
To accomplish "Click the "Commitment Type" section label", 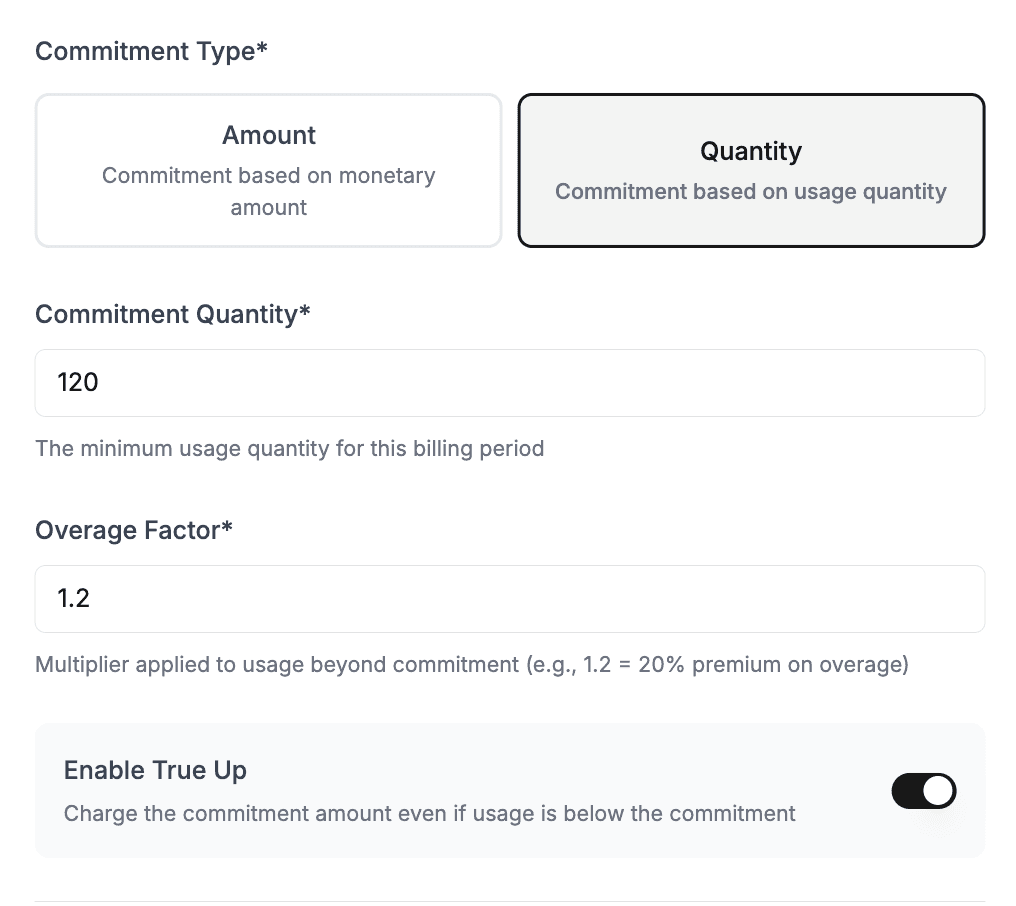I will (x=151, y=51).
